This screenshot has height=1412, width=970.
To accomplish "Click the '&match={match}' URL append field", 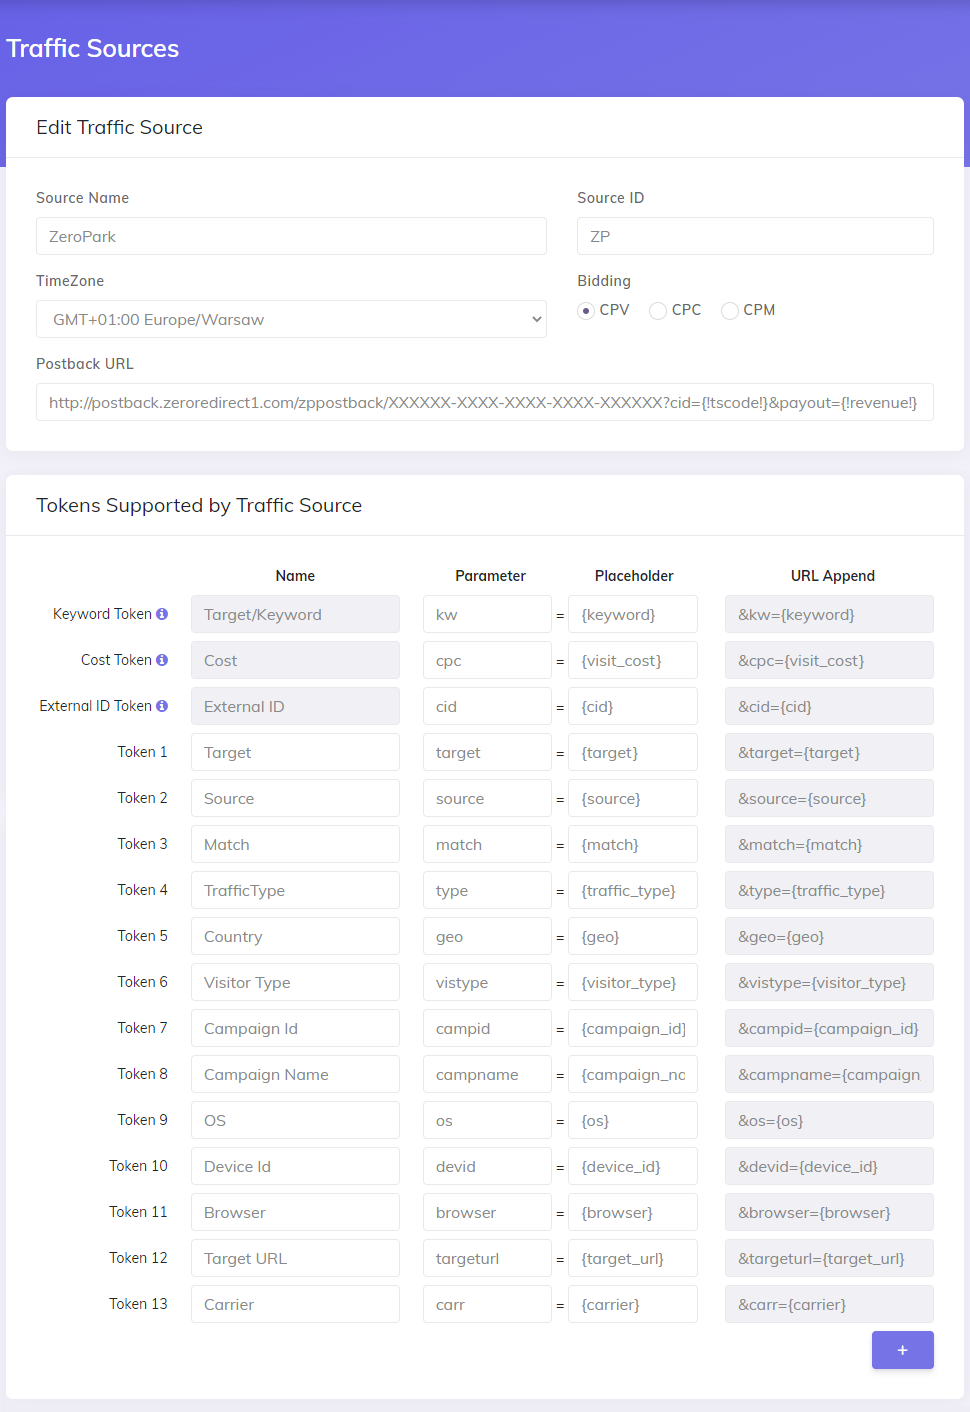I will 829,844.
